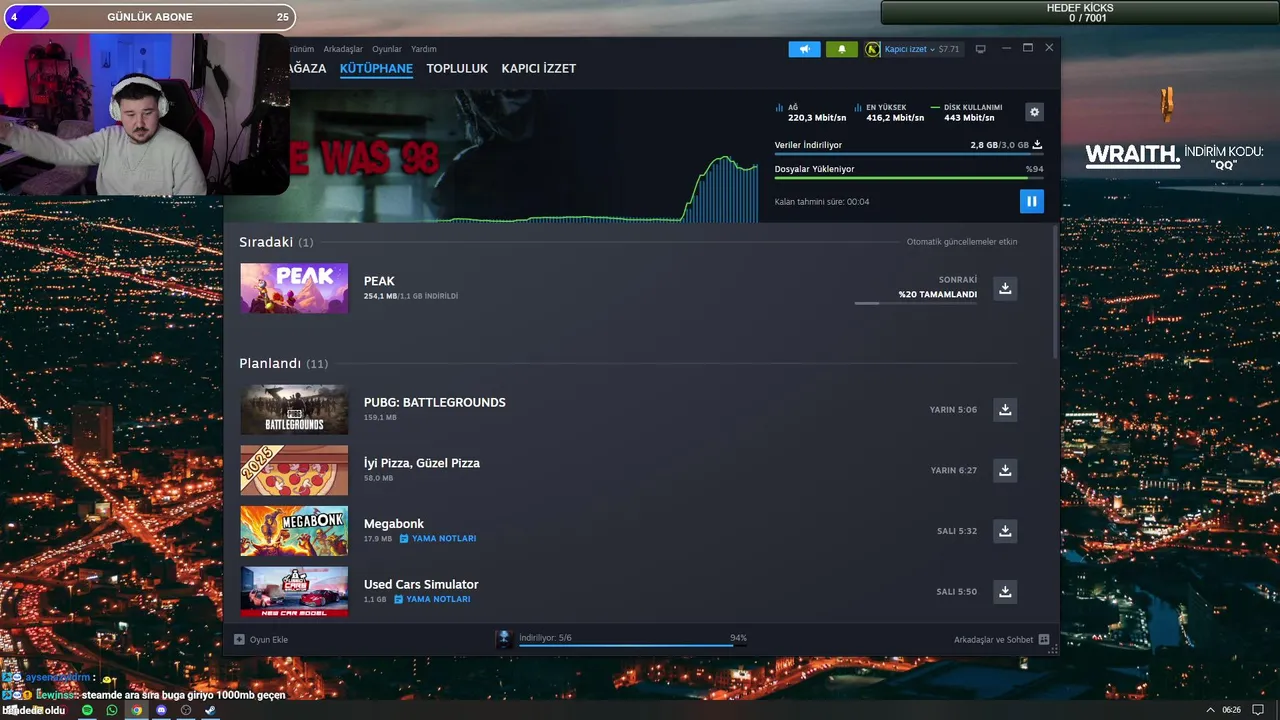
Task: Click the Dosyalar Yükleniyor progress bar
Action: coord(909,178)
